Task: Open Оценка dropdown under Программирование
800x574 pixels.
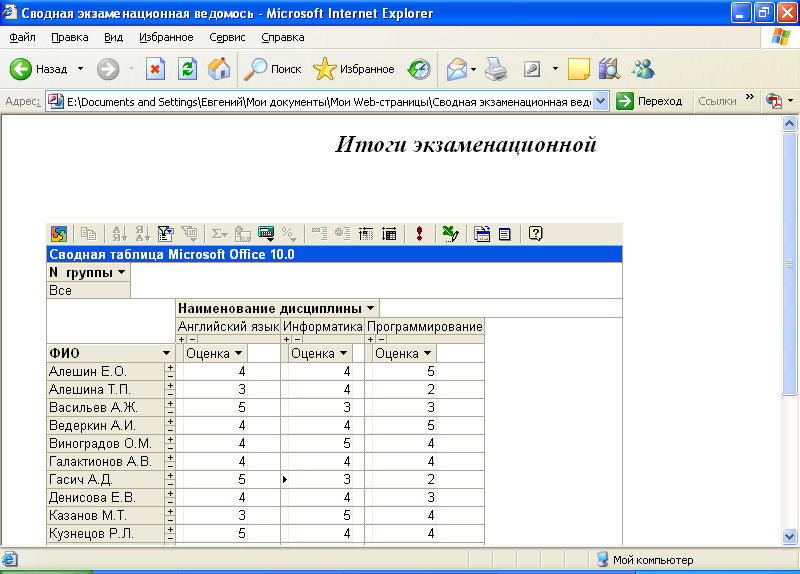Action: tap(428, 353)
